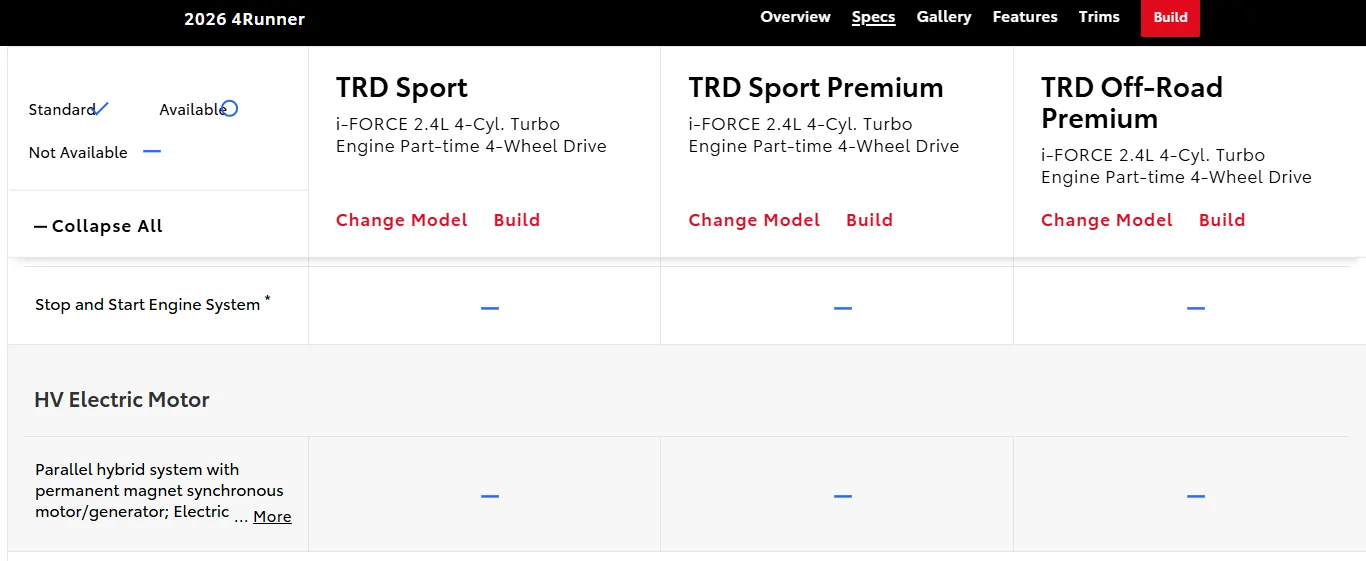This screenshot has width=1366, height=561.
Task: Open the Trims tab
Action: pyautogui.click(x=1099, y=17)
